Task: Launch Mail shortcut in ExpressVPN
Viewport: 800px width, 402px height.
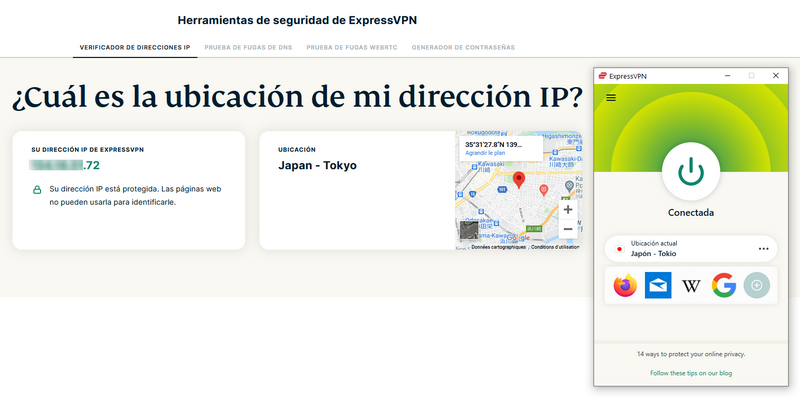Action: coord(658,285)
